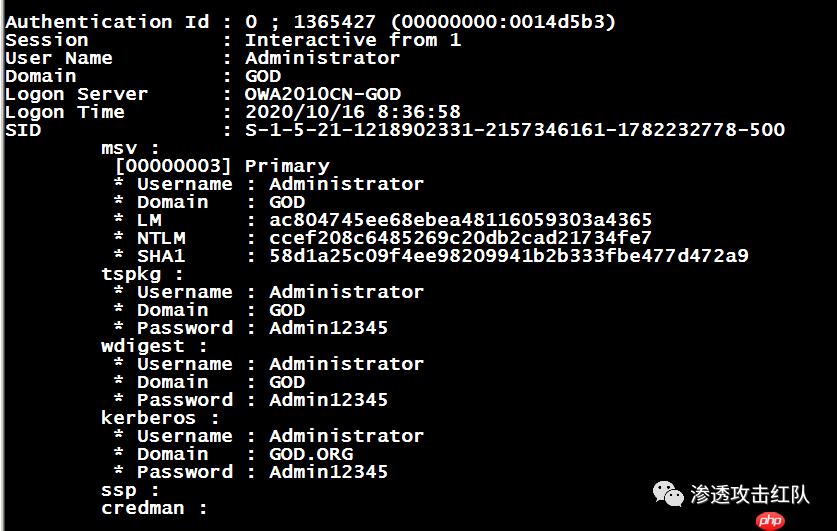
Task: Click the SHA1 hash value
Action: [x=509, y=256]
